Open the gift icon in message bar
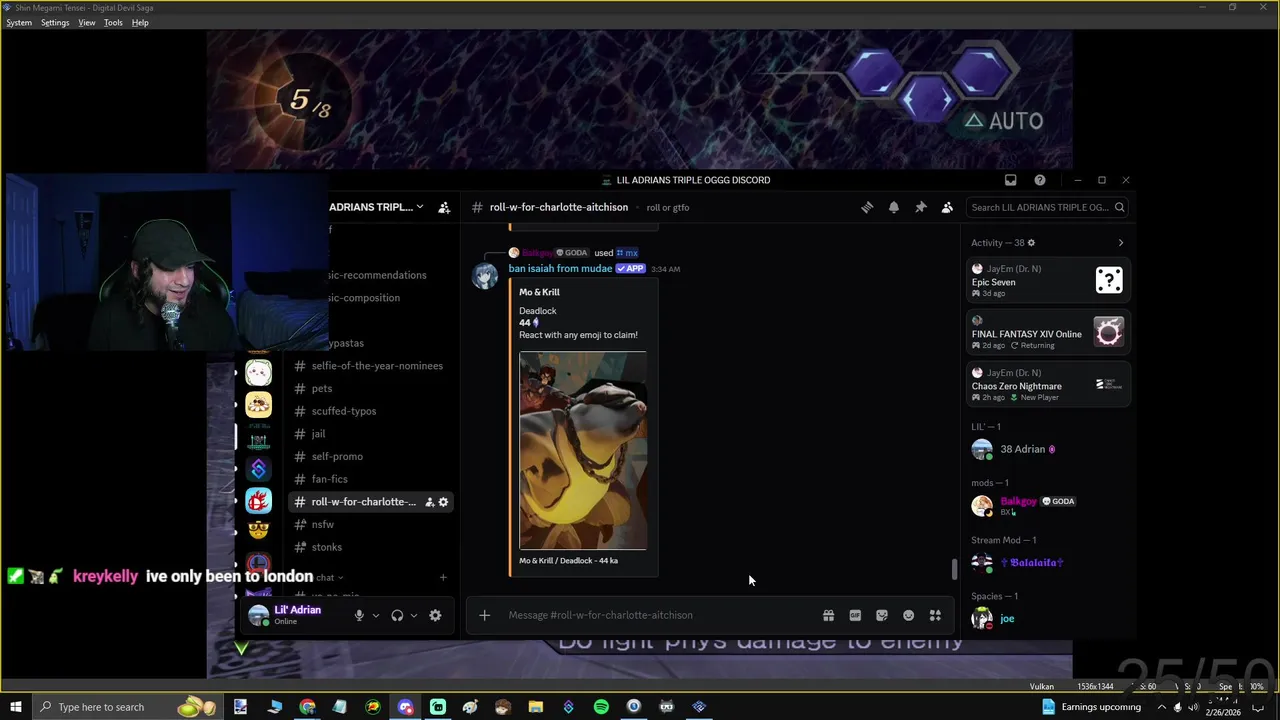 (828, 615)
